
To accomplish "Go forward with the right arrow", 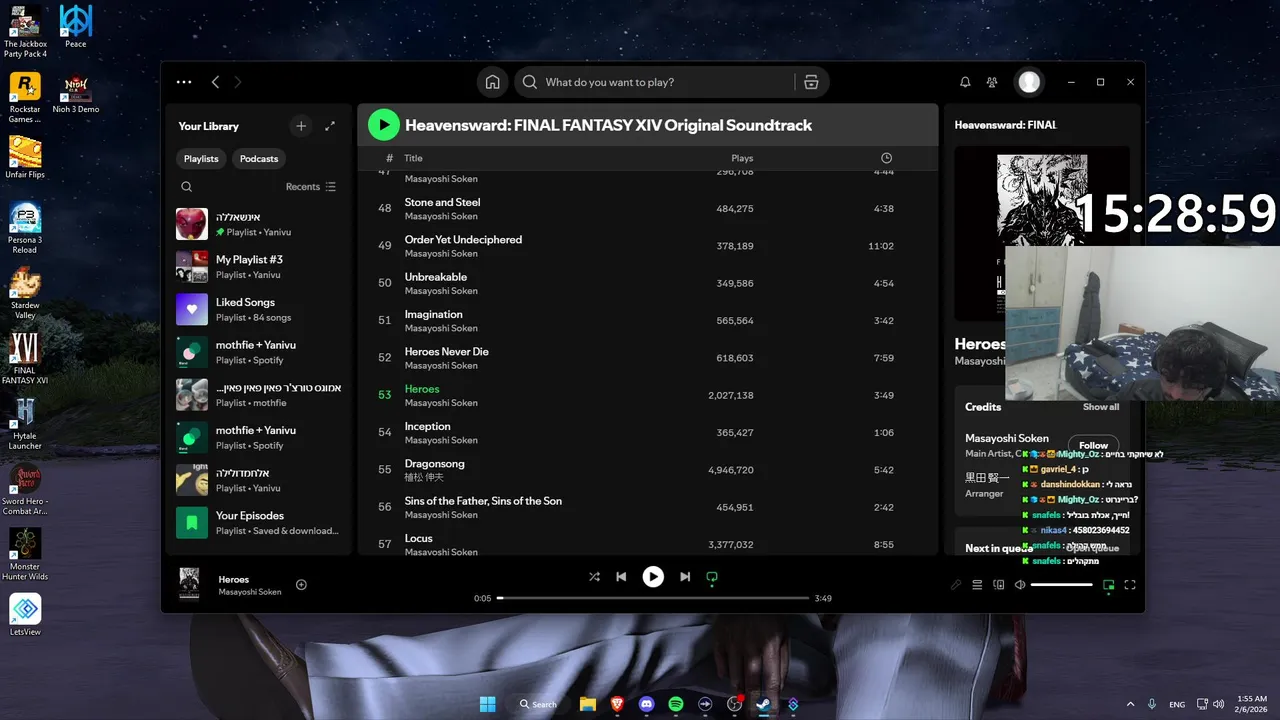I will [x=238, y=82].
